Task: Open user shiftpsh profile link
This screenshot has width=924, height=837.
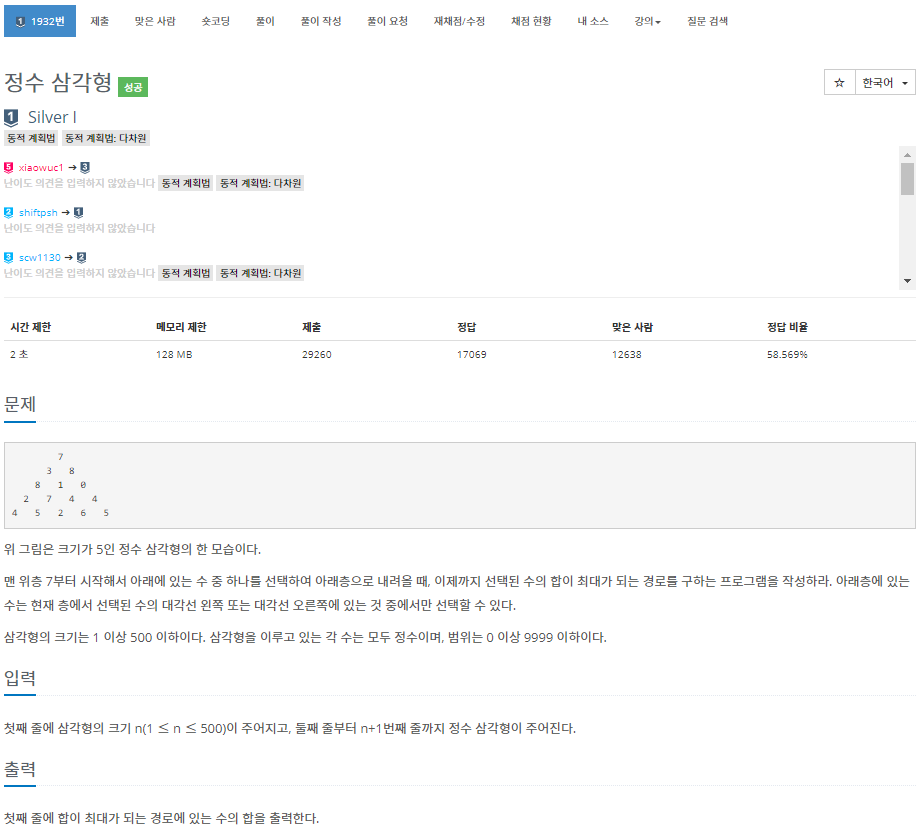Action: (38, 212)
